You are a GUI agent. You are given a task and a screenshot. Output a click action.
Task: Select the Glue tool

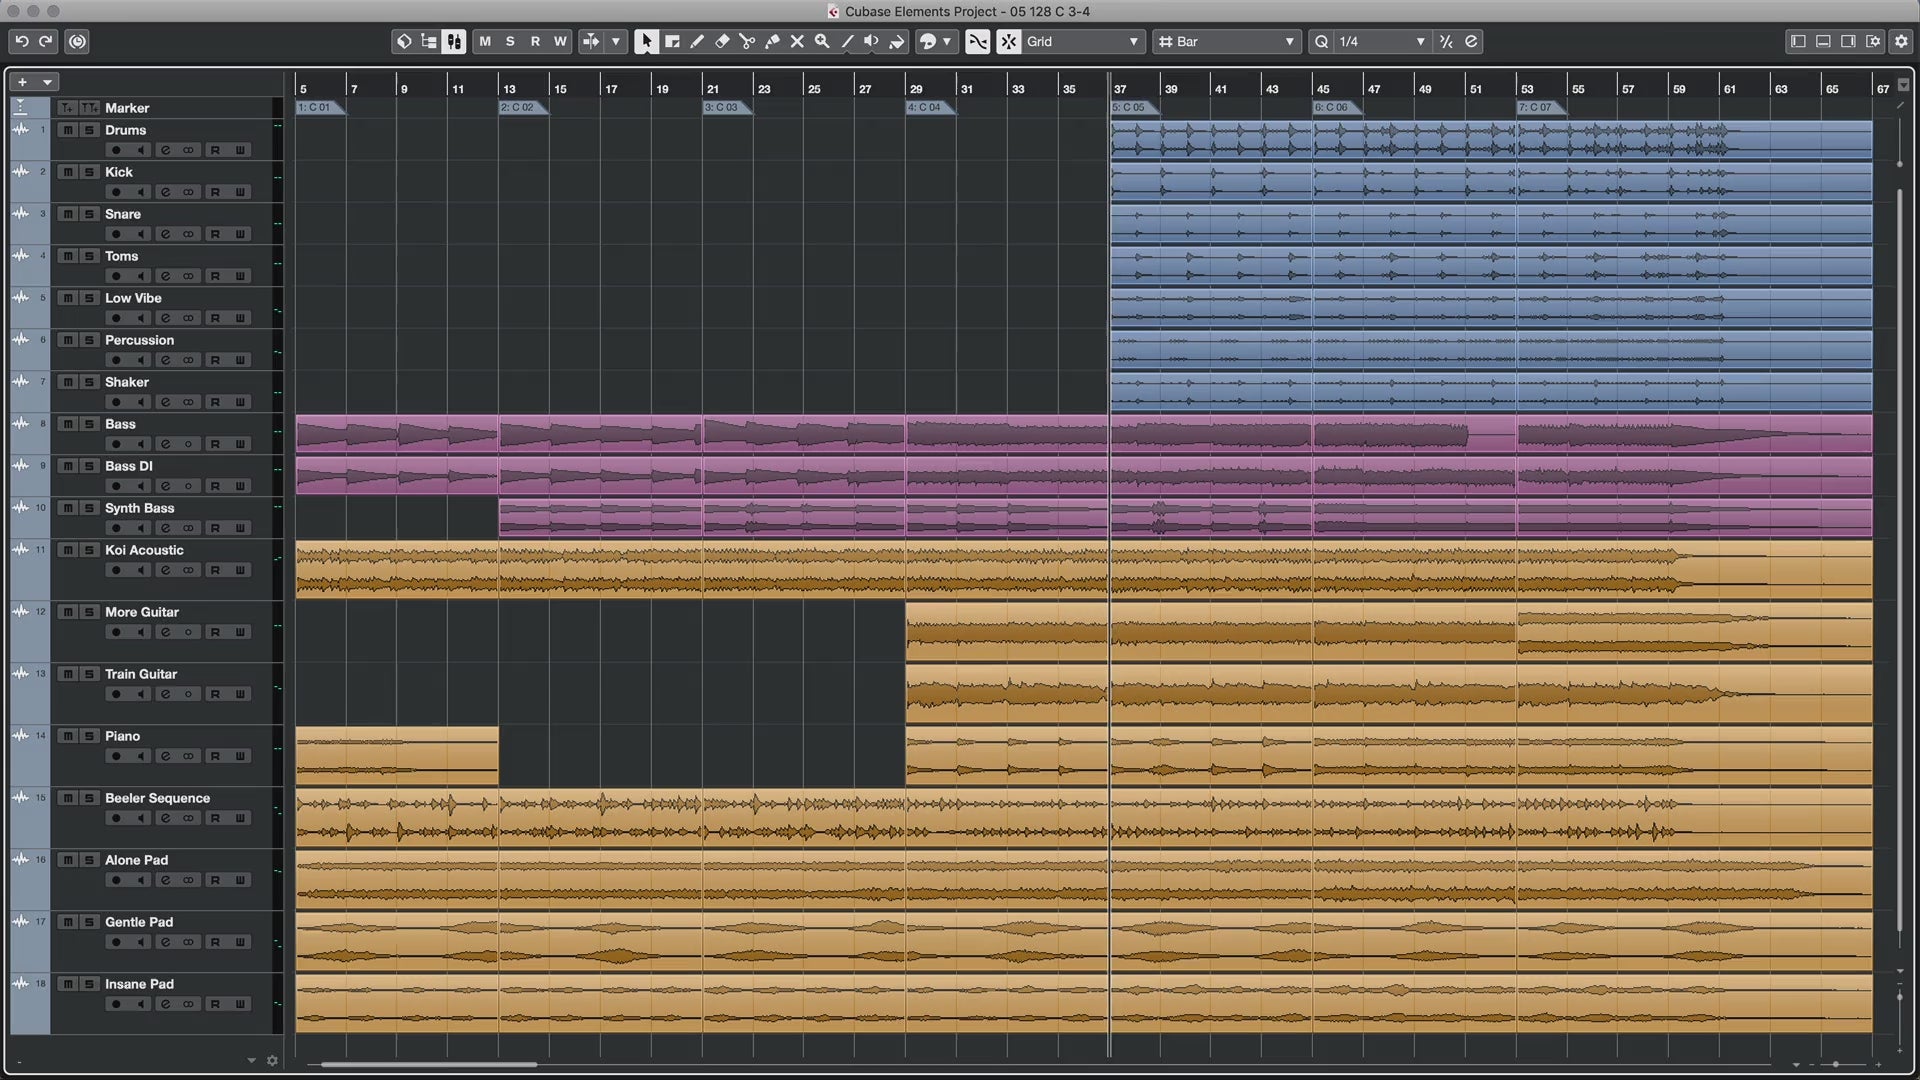[x=772, y=41]
